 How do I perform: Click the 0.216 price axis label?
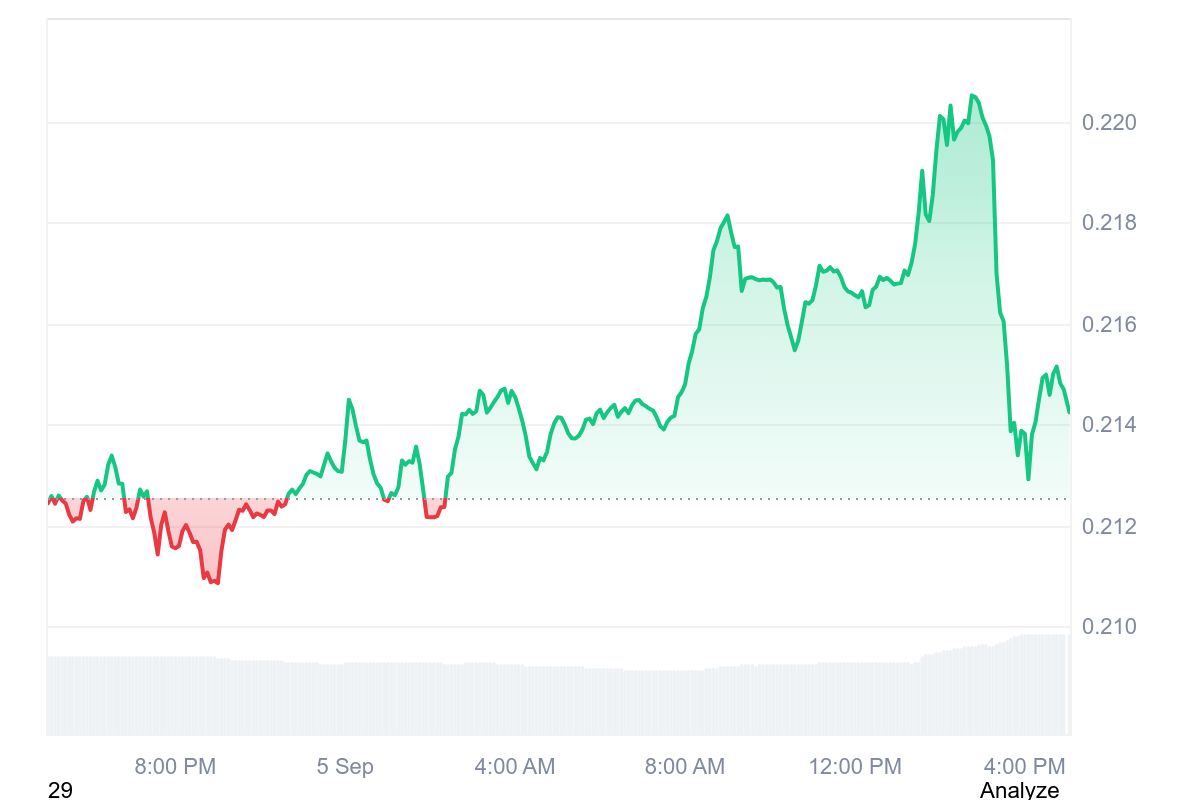click(x=1109, y=325)
